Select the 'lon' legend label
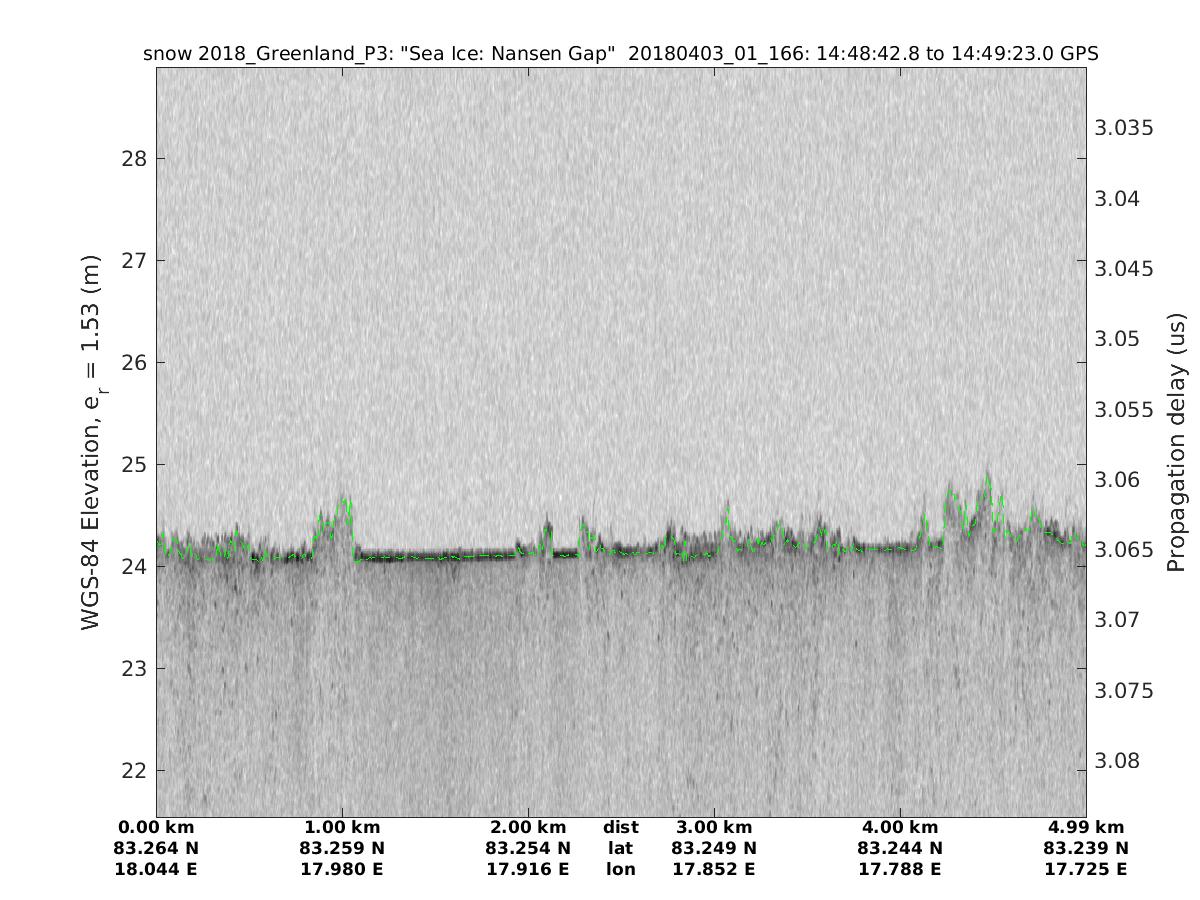1200x900 pixels. [621, 869]
